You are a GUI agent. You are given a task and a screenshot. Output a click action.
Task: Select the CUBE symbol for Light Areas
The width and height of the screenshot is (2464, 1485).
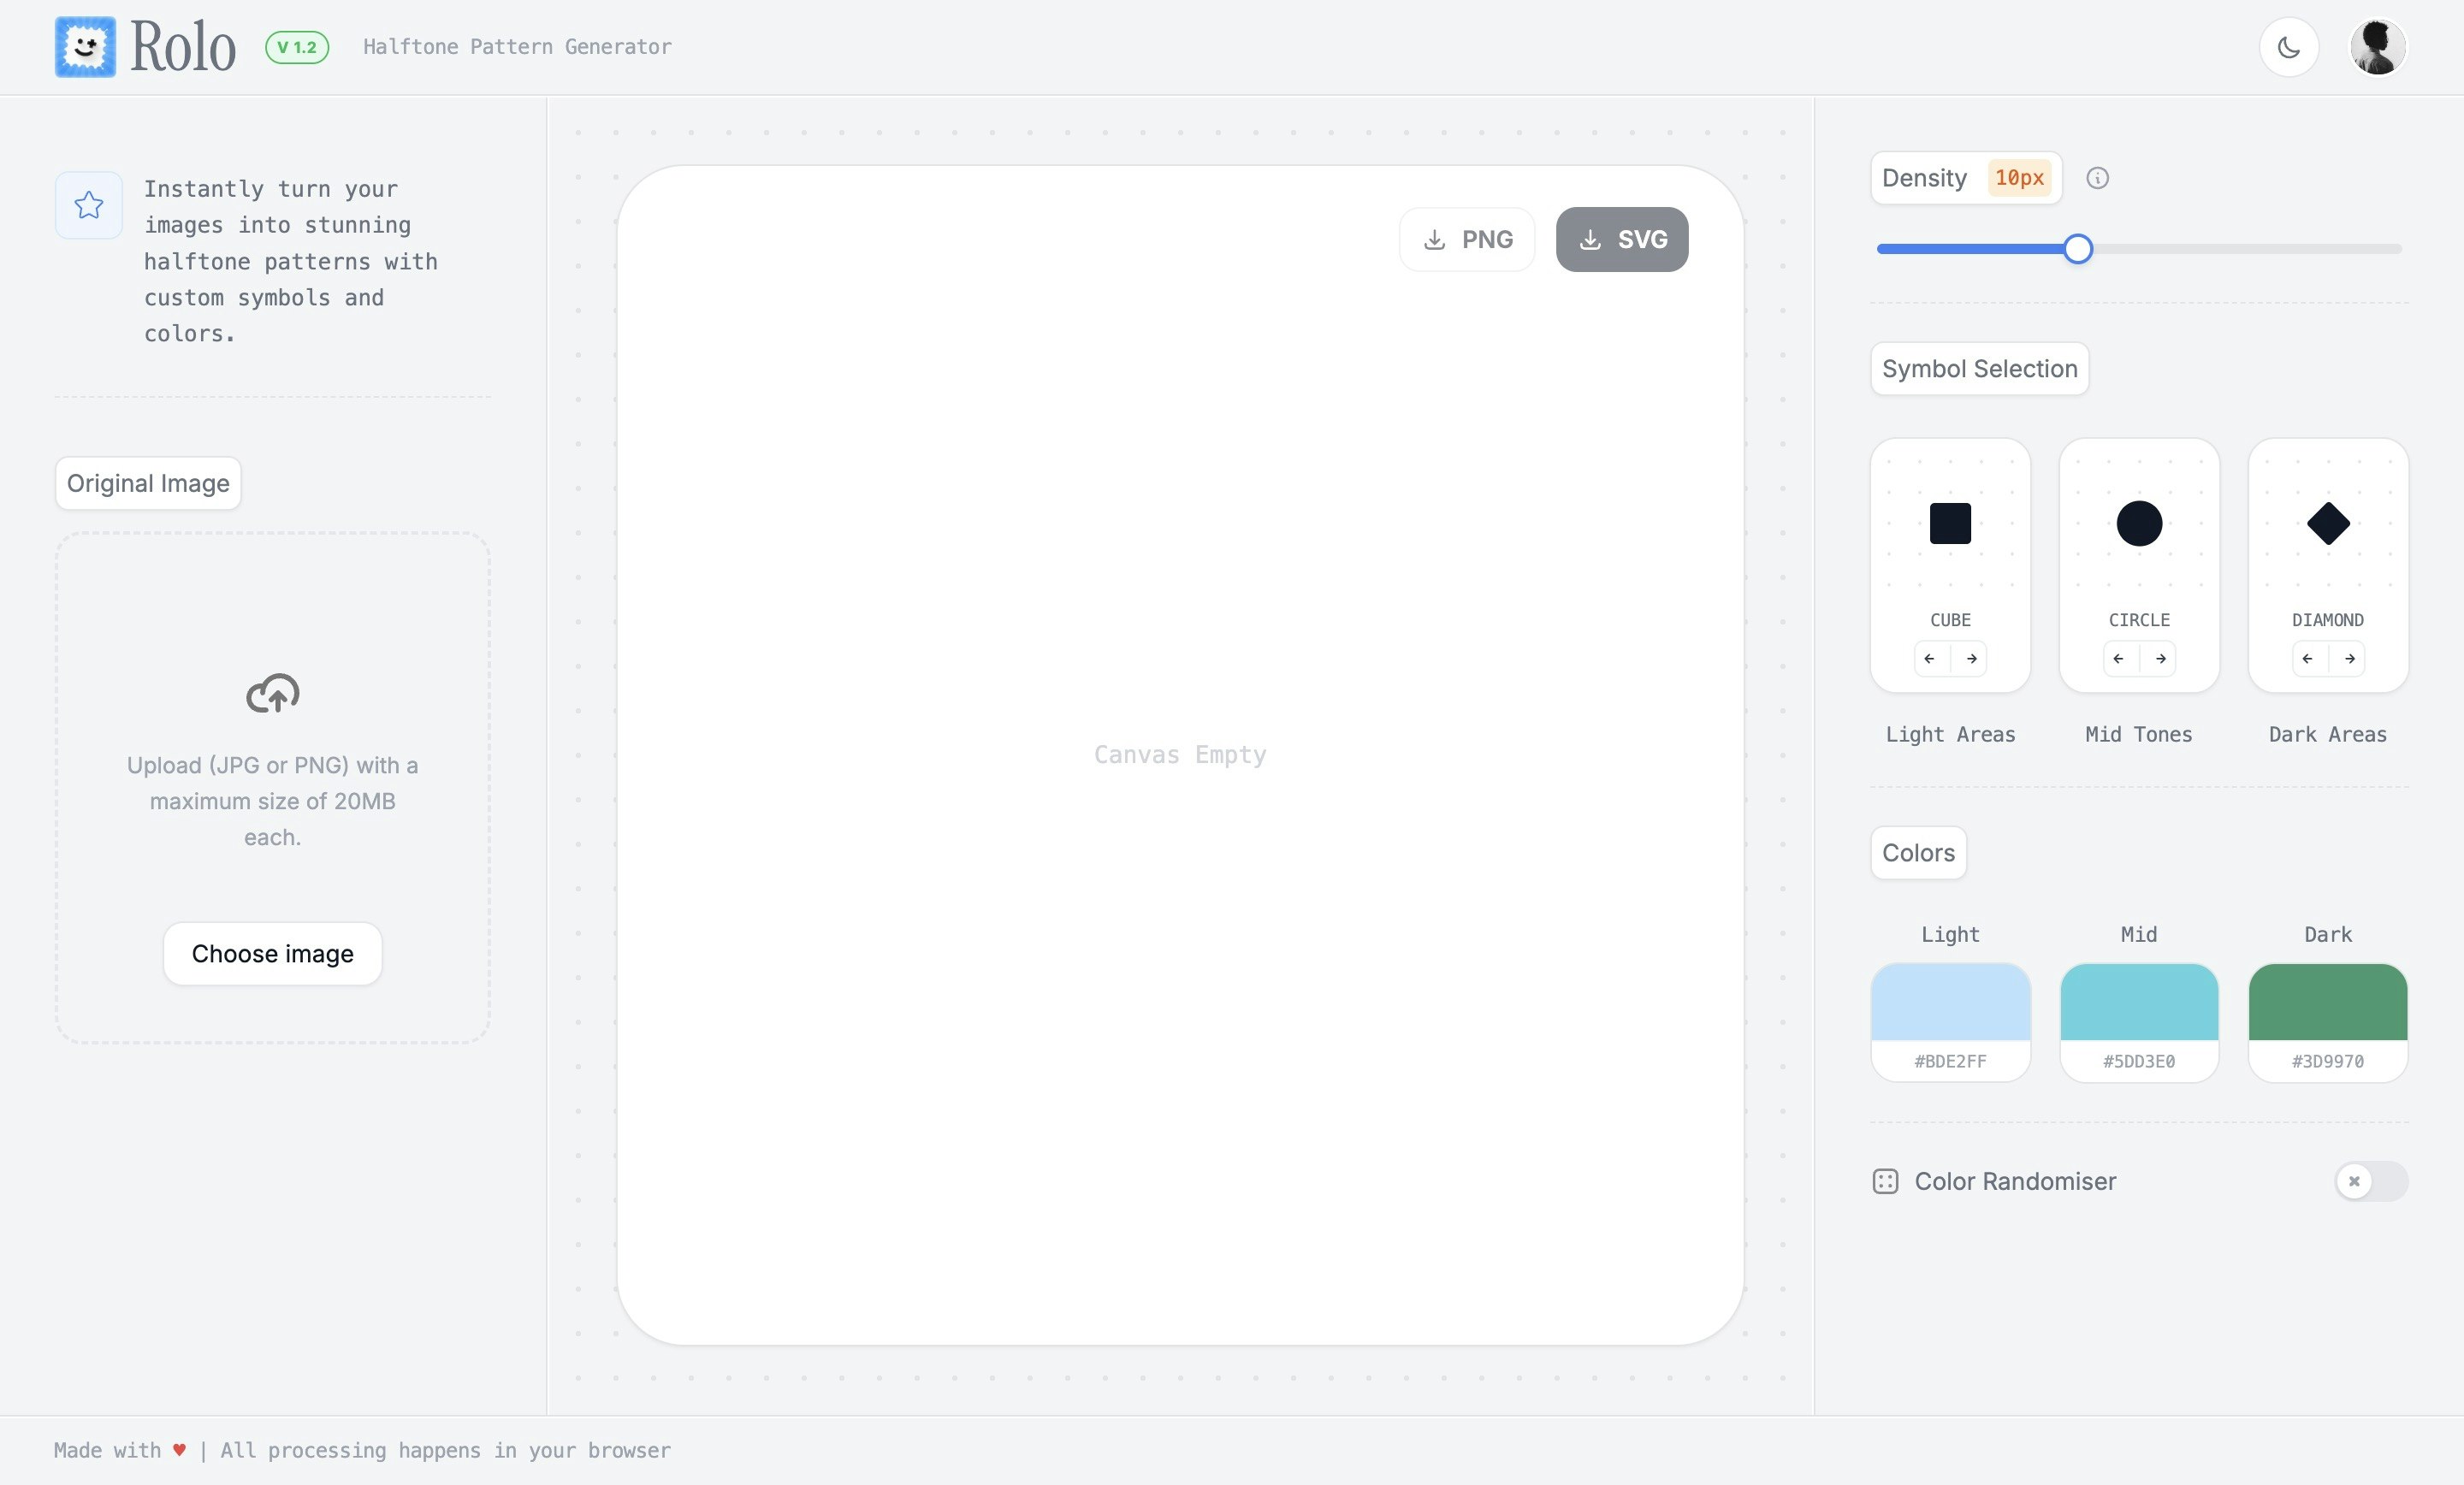coord(1949,523)
